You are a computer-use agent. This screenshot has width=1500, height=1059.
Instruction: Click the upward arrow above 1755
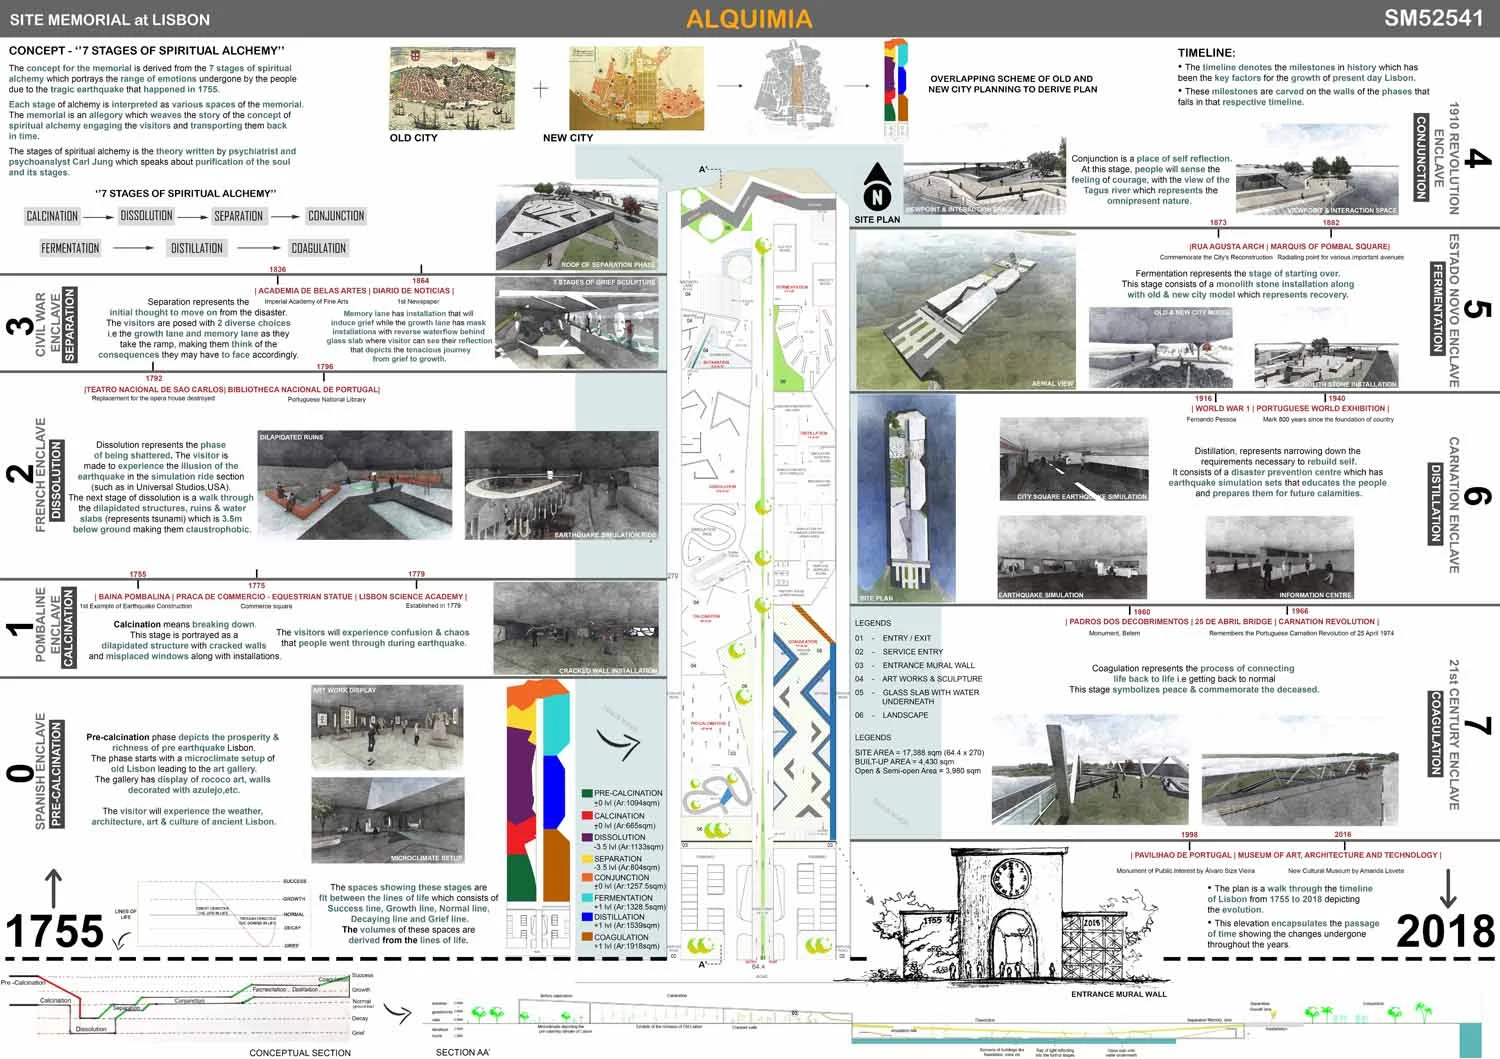coord(54,888)
